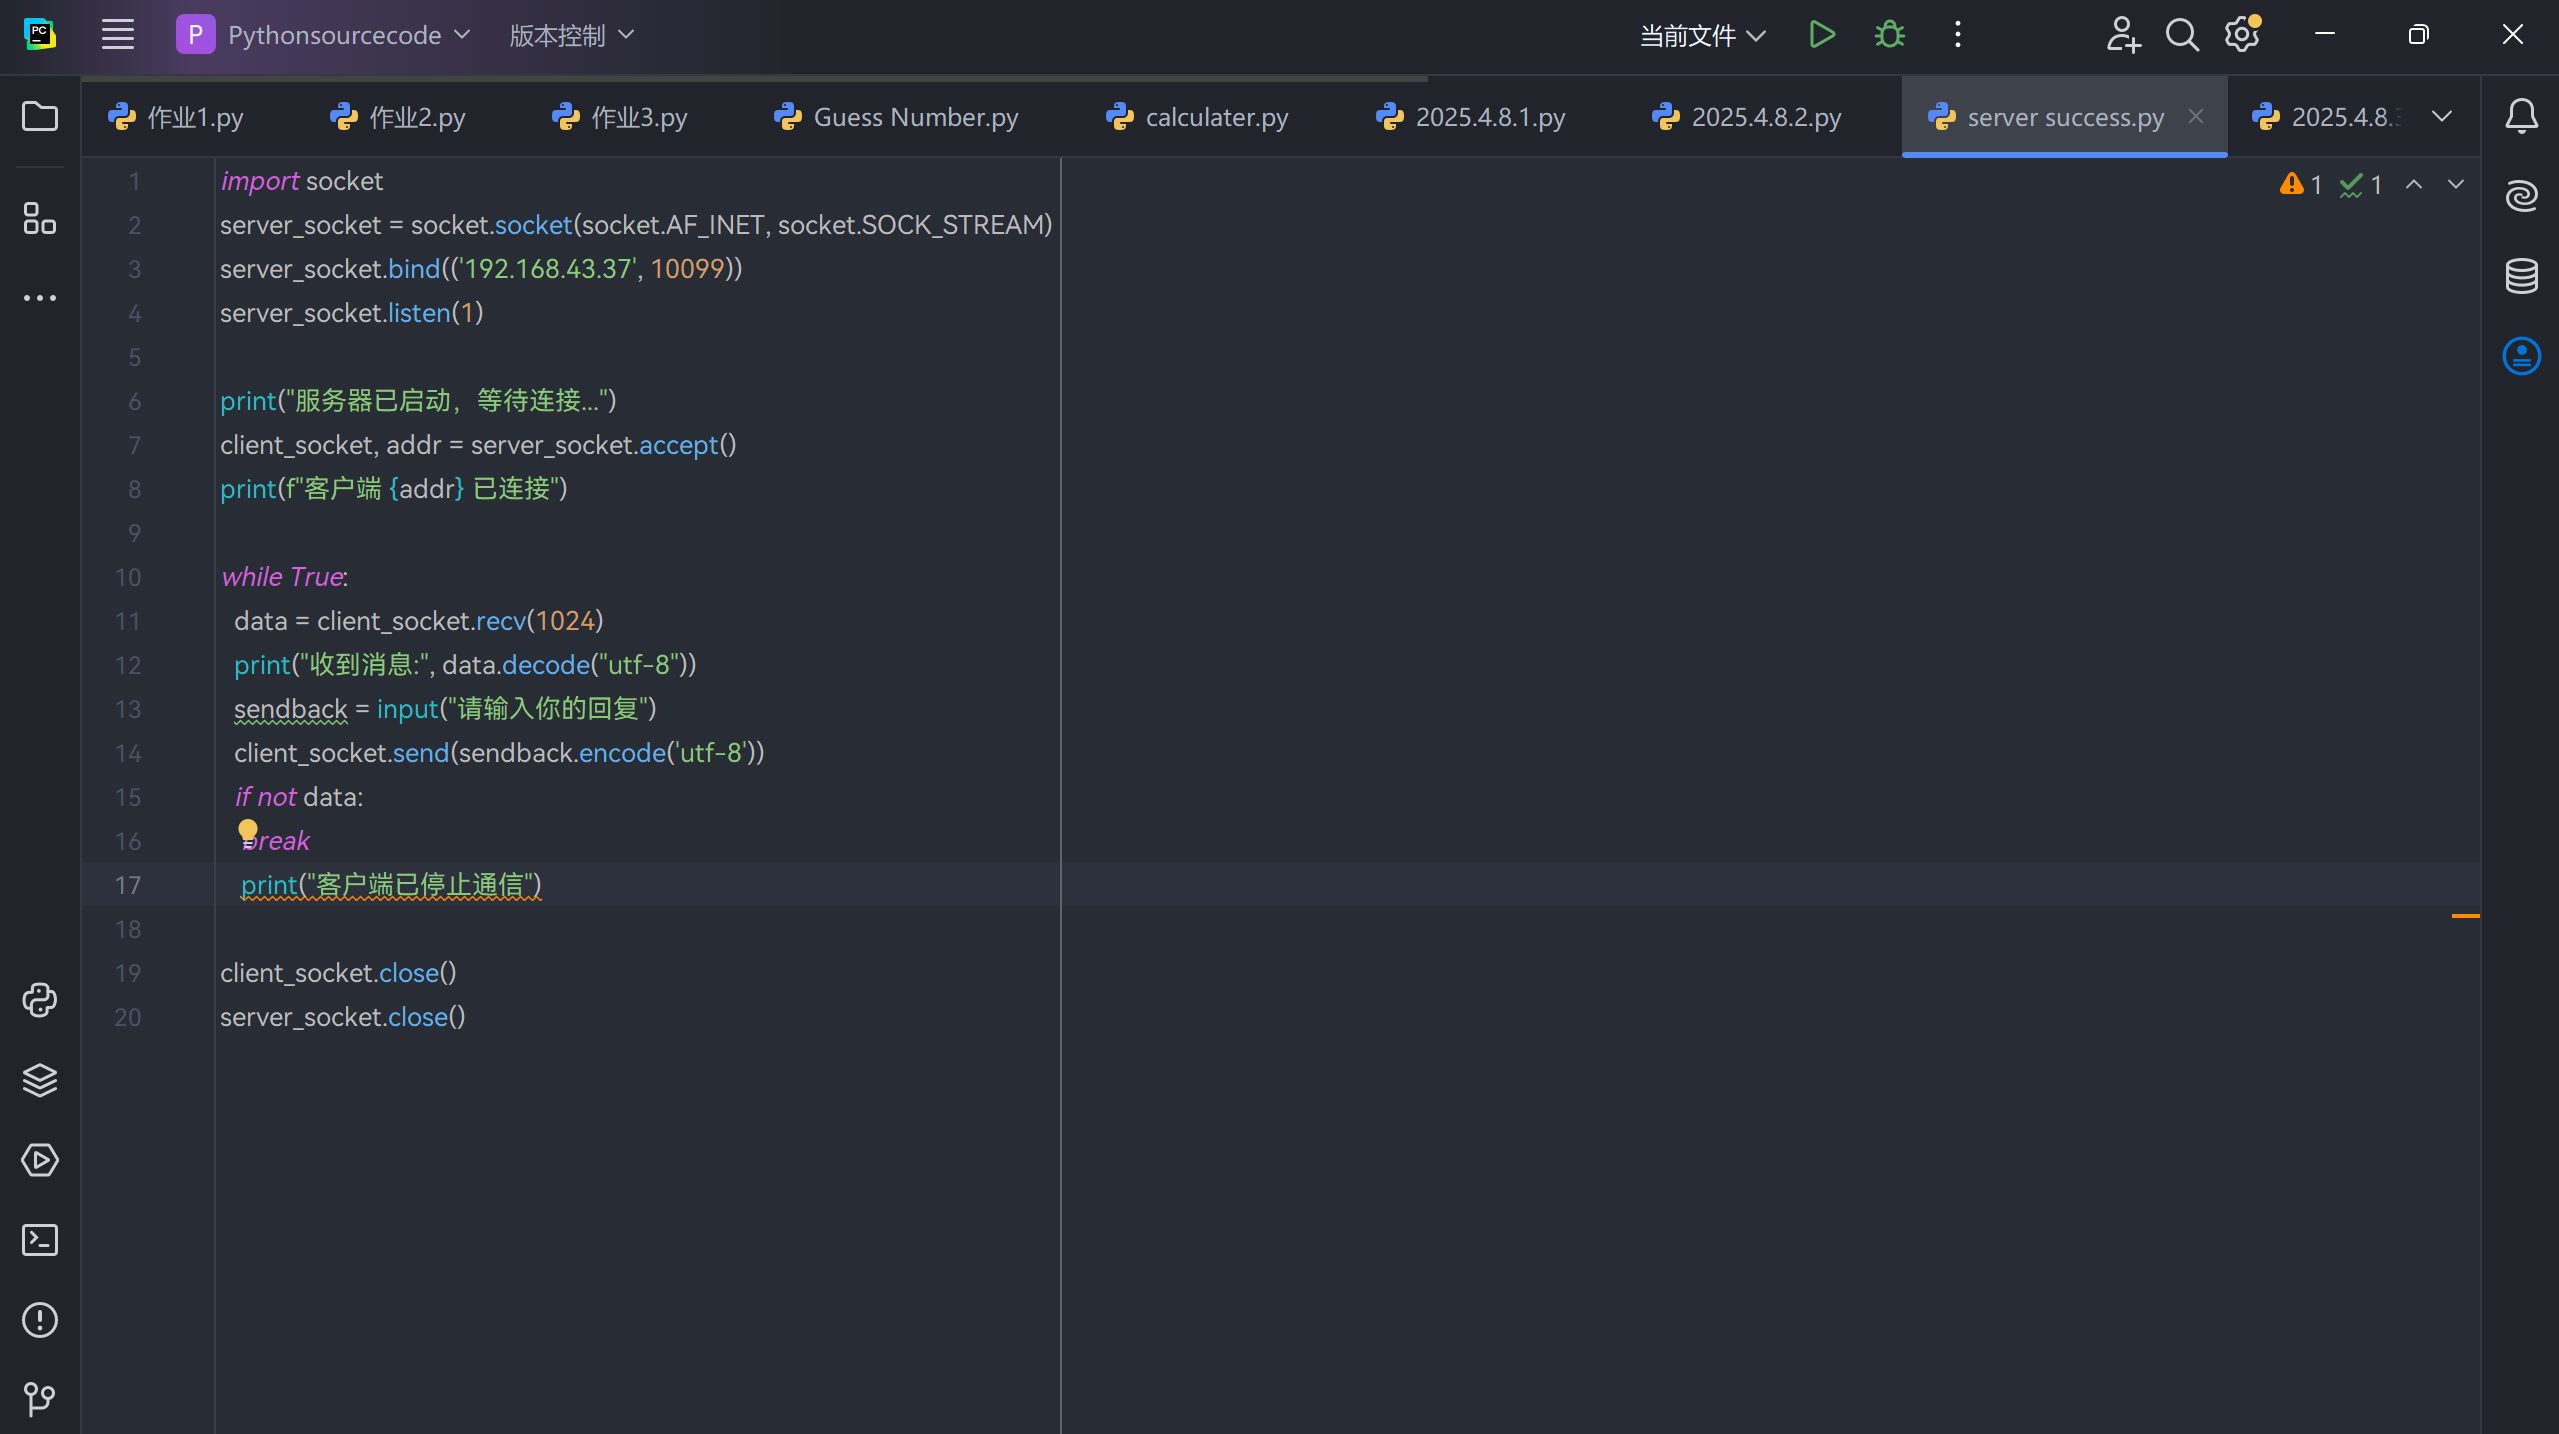
Task: Open the Python Console tool window
Action: tap(40, 1000)
